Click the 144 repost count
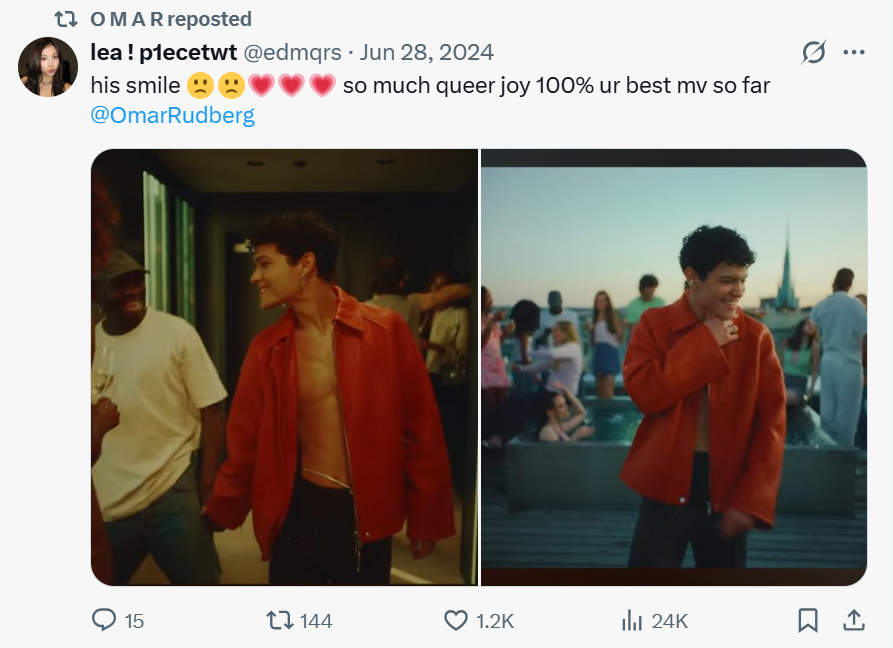893x648 pixels. 316,621
